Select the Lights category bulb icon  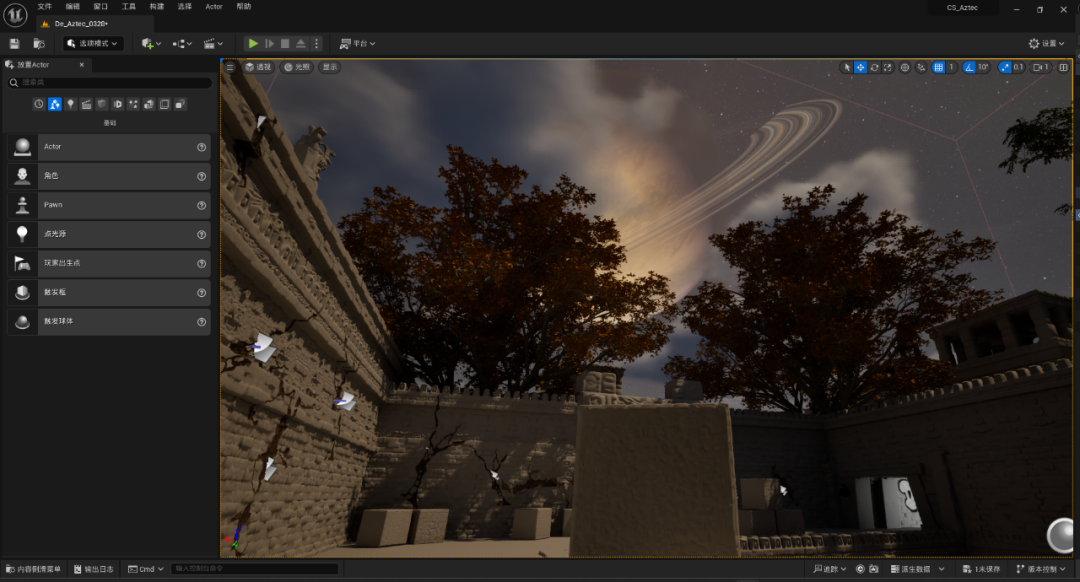click(x=70, y=104)
